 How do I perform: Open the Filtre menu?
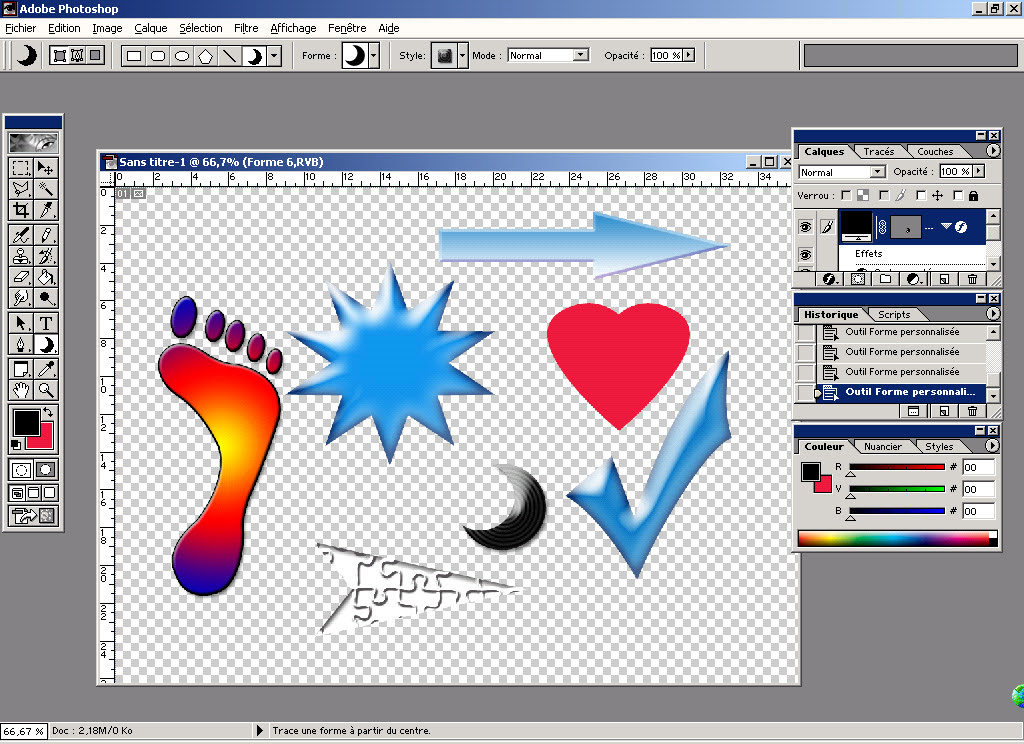pyautogui.click(x=246, y=28)
